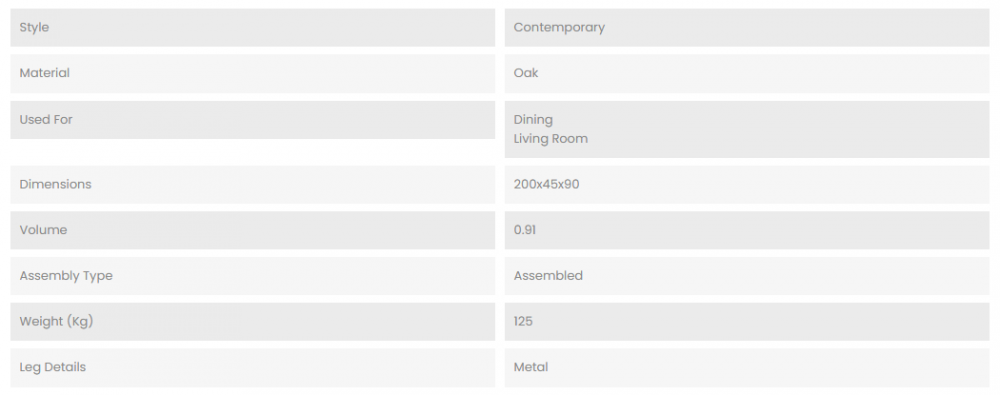Select the Dining text value
Viewport: 1000px width, 395px height.
tap(533, 119)
